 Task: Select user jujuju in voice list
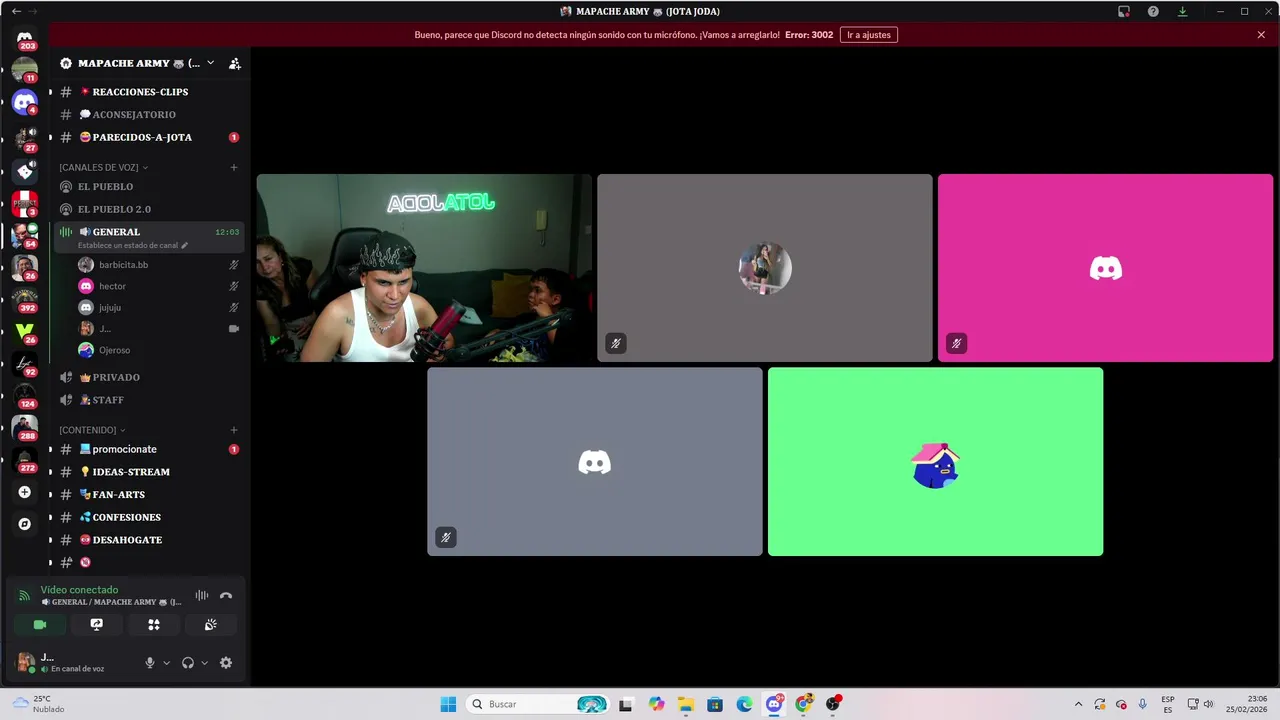pos(109,308)
